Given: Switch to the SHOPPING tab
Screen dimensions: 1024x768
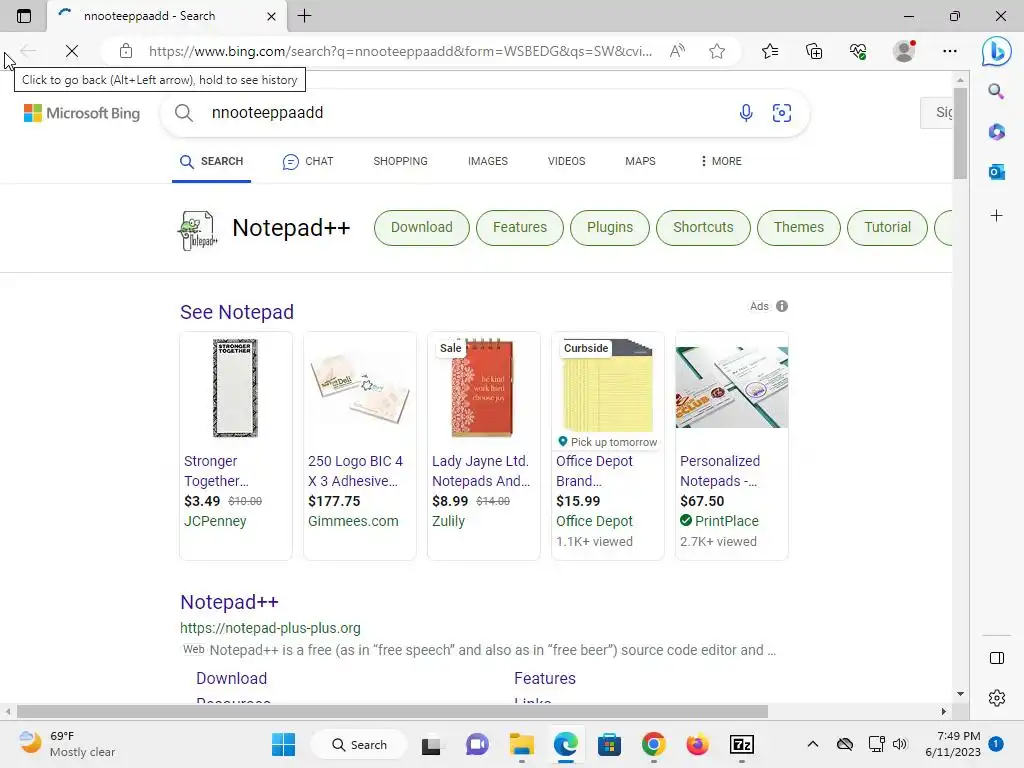Looking at the screenshot, I should [400, 161].
